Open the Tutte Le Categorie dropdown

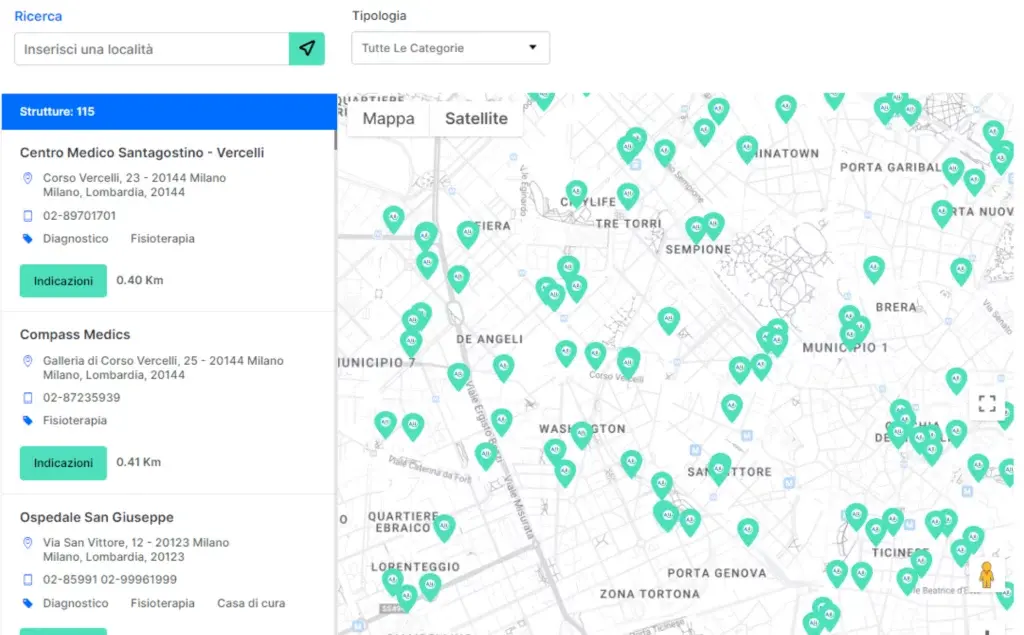pos(451,48)
